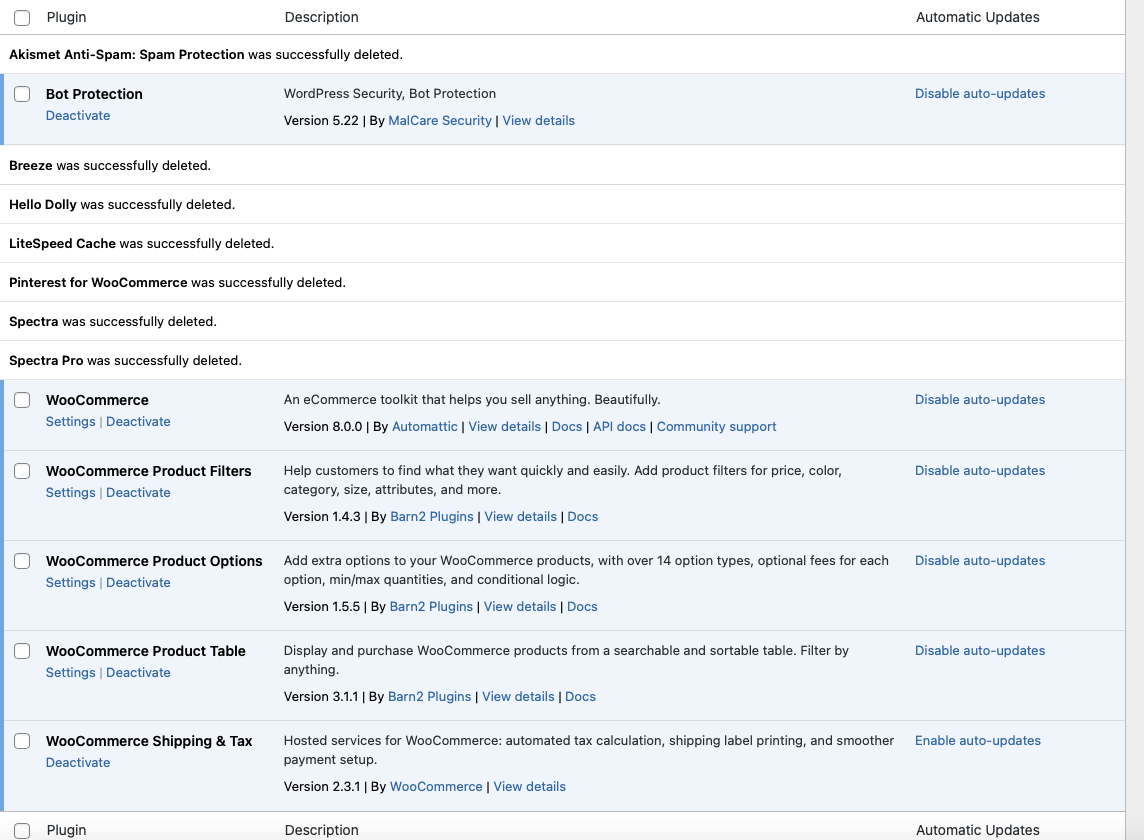1144x840 pixels.
Task: View details for WooCommerce Shipping & Tax
Action: point(530,786)
